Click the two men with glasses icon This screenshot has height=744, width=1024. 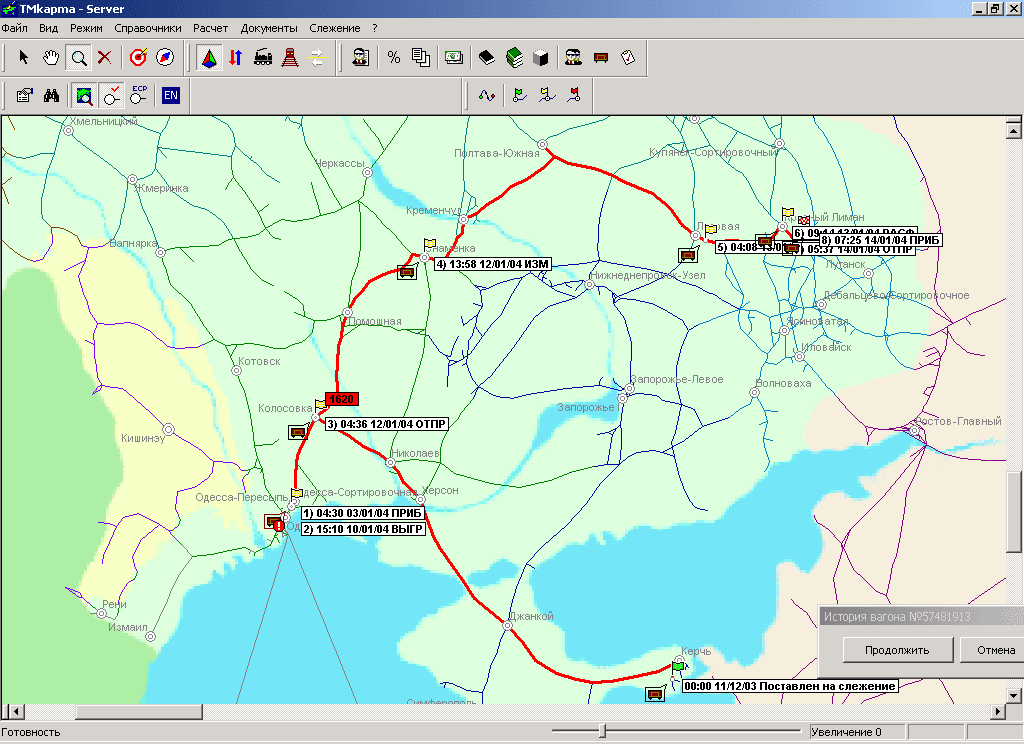pos(573,58)
